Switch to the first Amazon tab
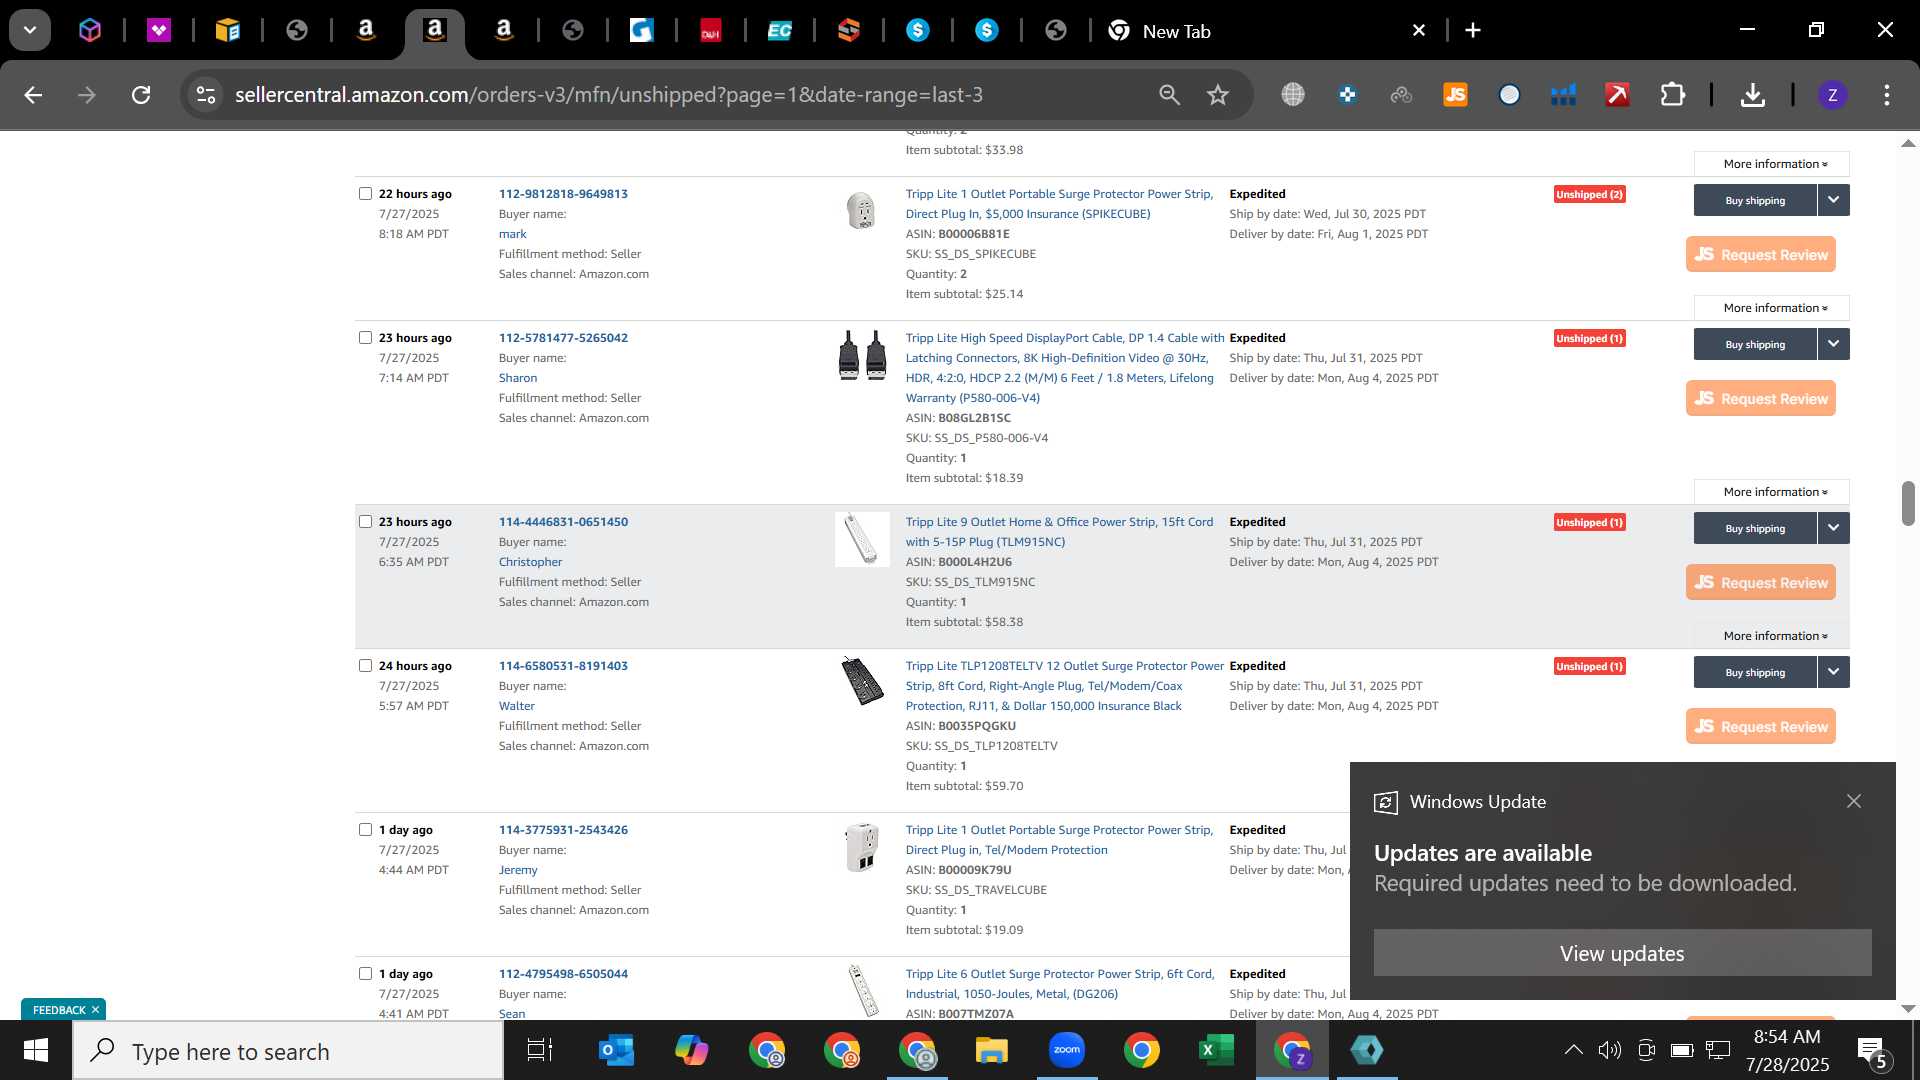This screenshot has width=1920, height=1080. (366, 30)
